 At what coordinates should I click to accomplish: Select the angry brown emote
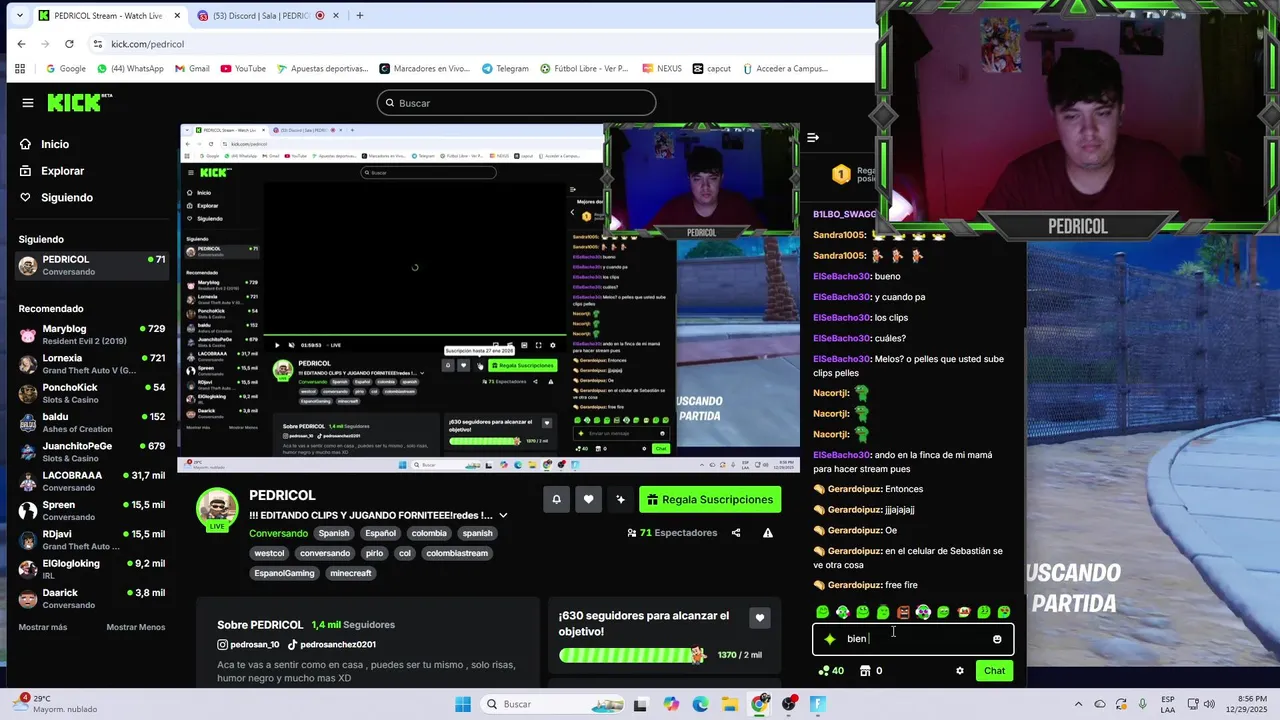pyautogui.click(x=903, y=612)
